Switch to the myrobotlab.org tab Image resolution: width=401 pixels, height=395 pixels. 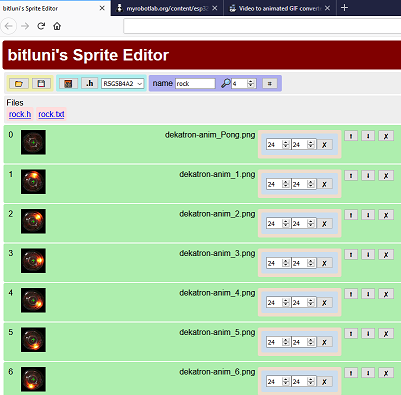[167, 8]
